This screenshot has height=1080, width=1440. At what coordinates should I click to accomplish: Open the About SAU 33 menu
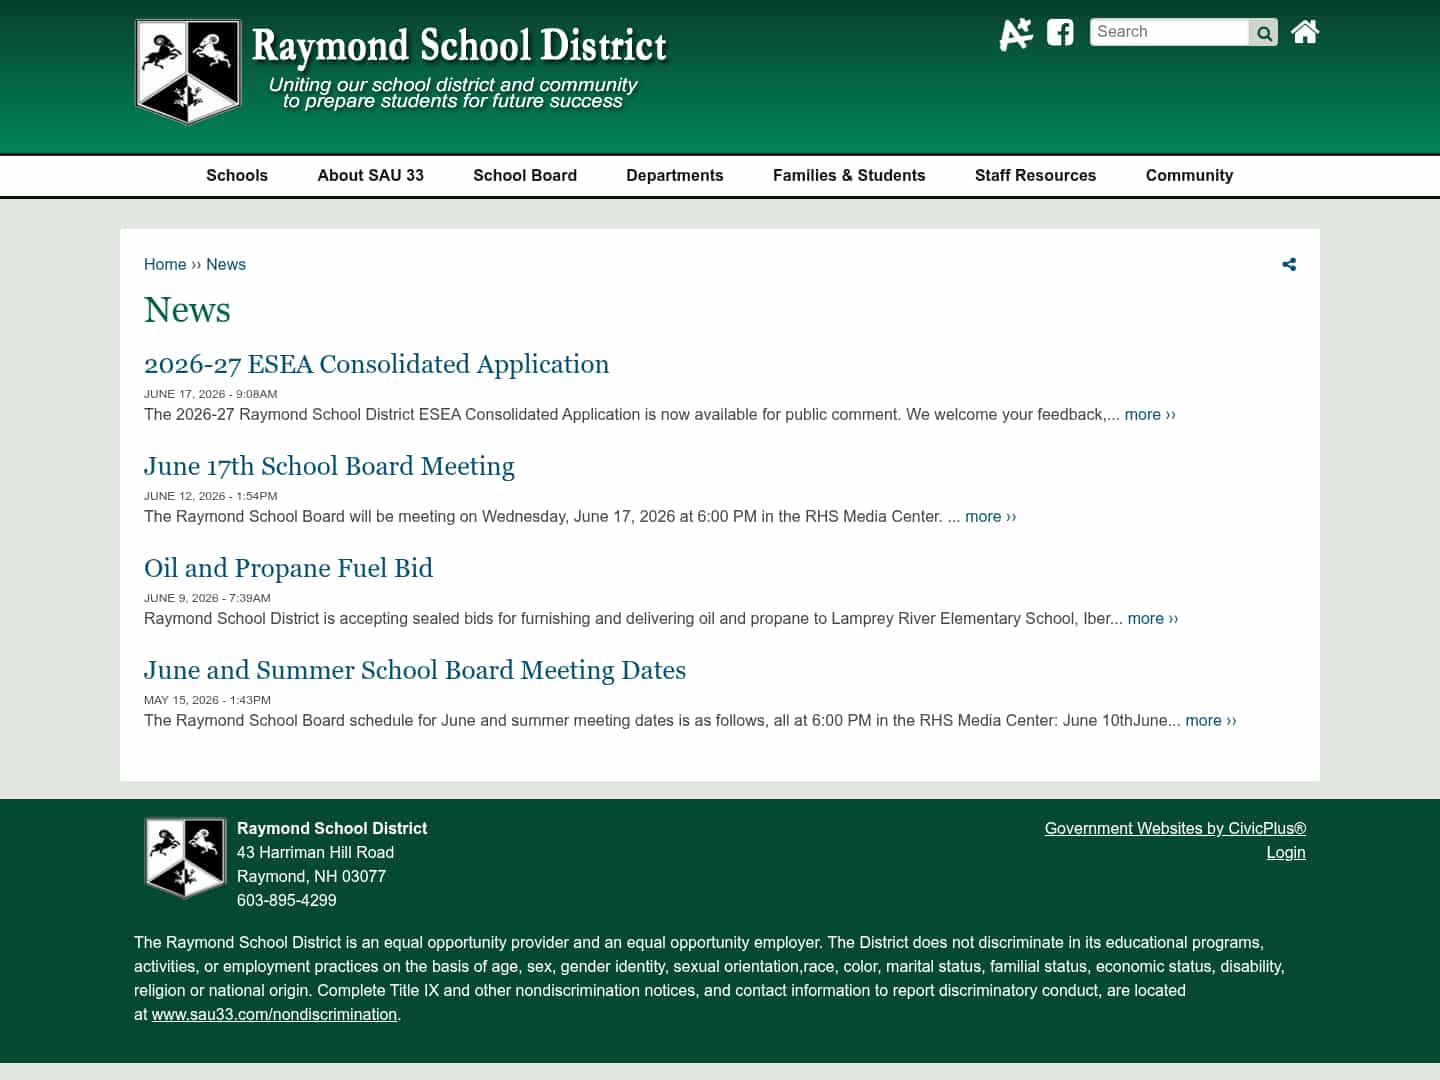click(371, 175)
